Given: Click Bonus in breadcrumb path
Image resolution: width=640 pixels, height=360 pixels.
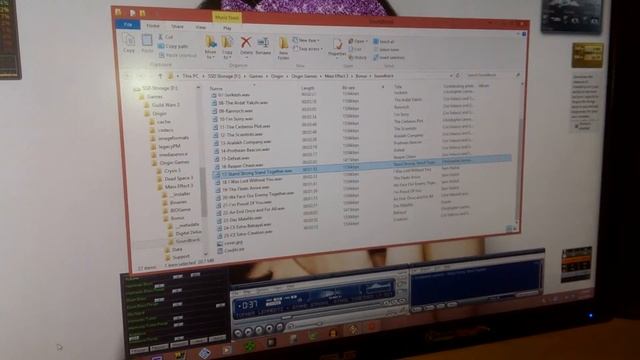Looking at the screenshot, I should [361, 76].
